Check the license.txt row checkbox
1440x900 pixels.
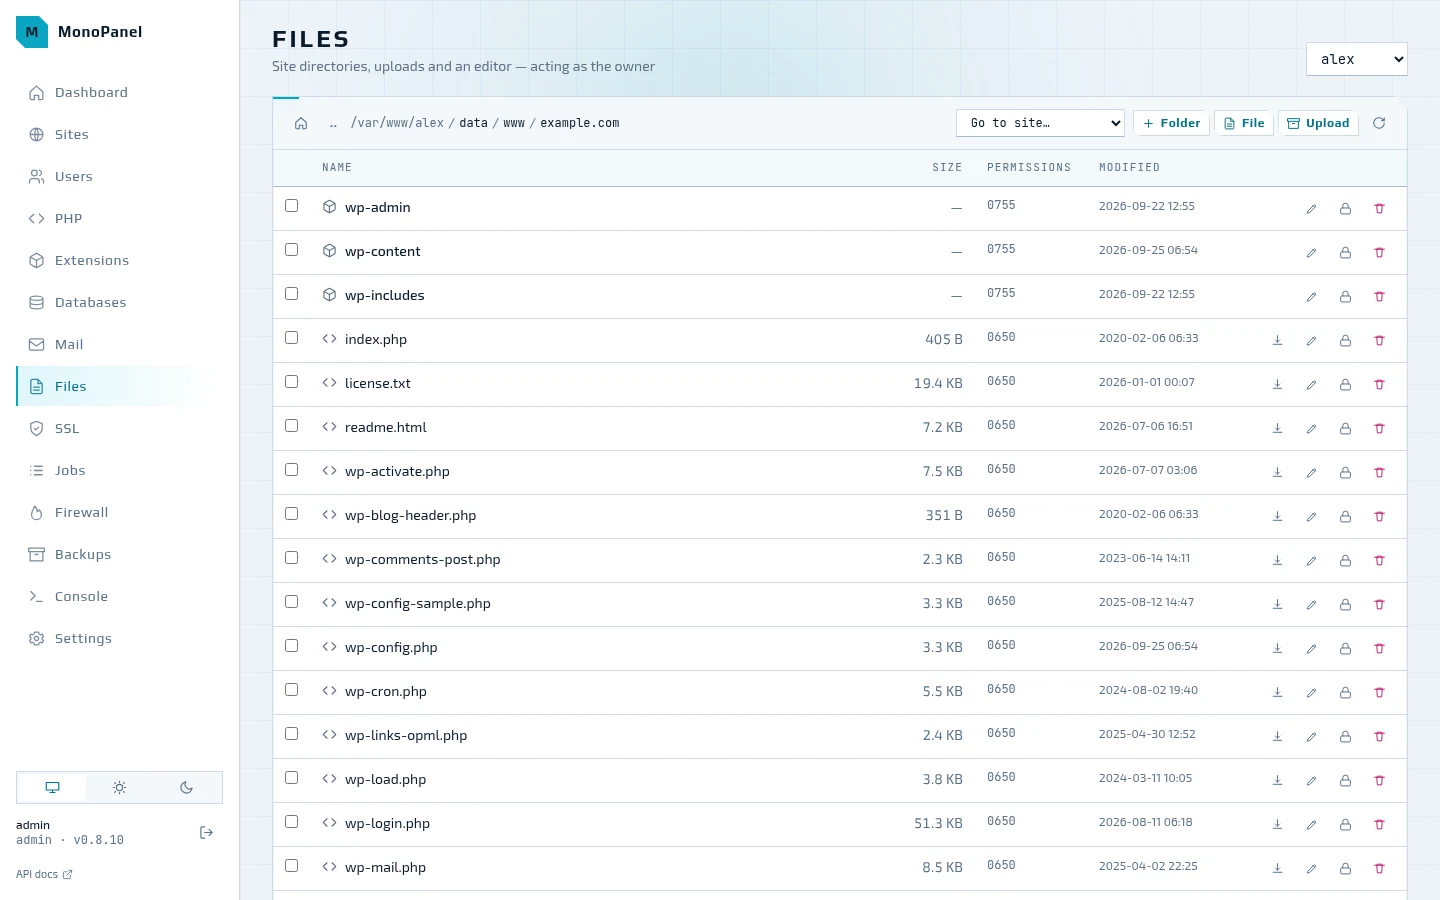coord(292,382)
